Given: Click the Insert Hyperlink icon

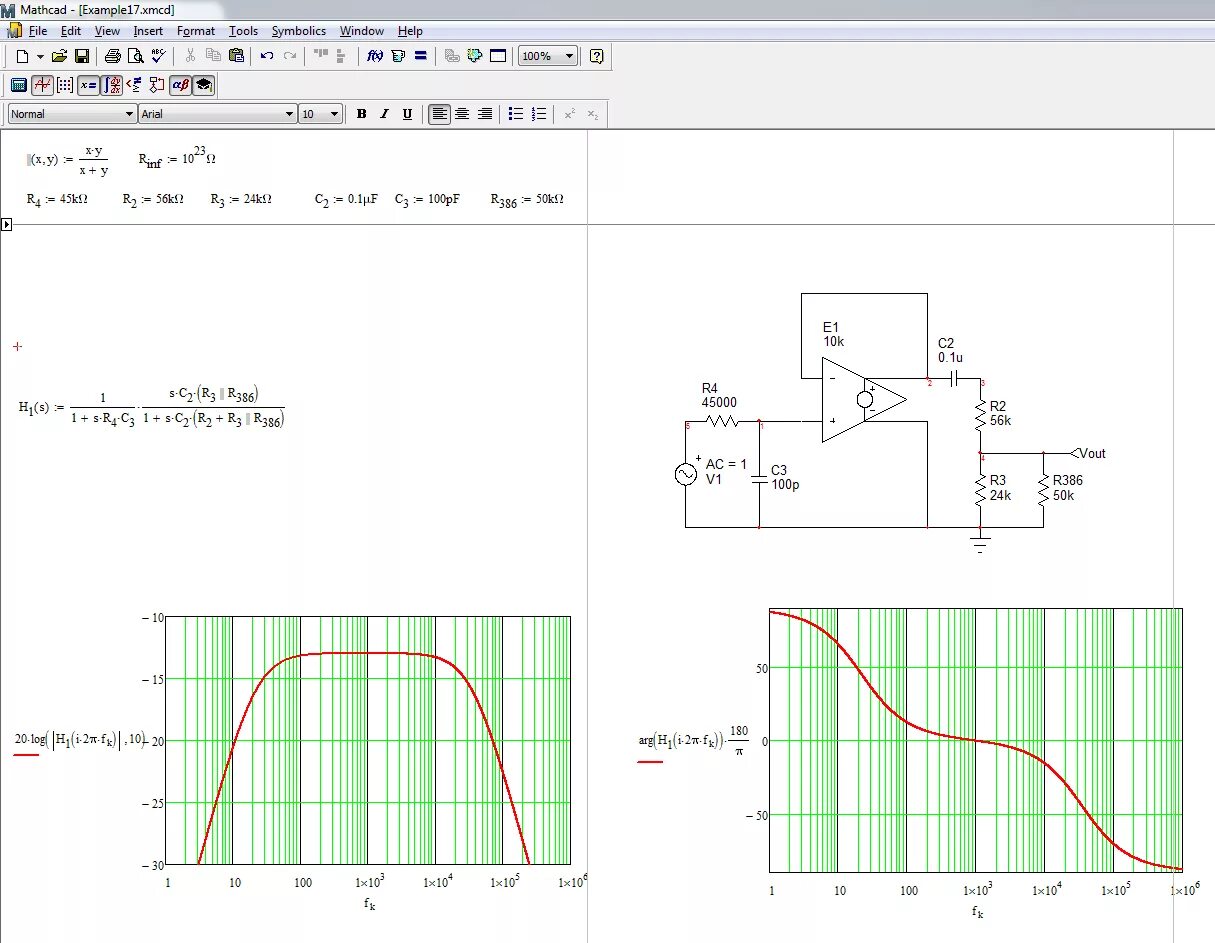Looking at the screenshot, I should point(452,56).
